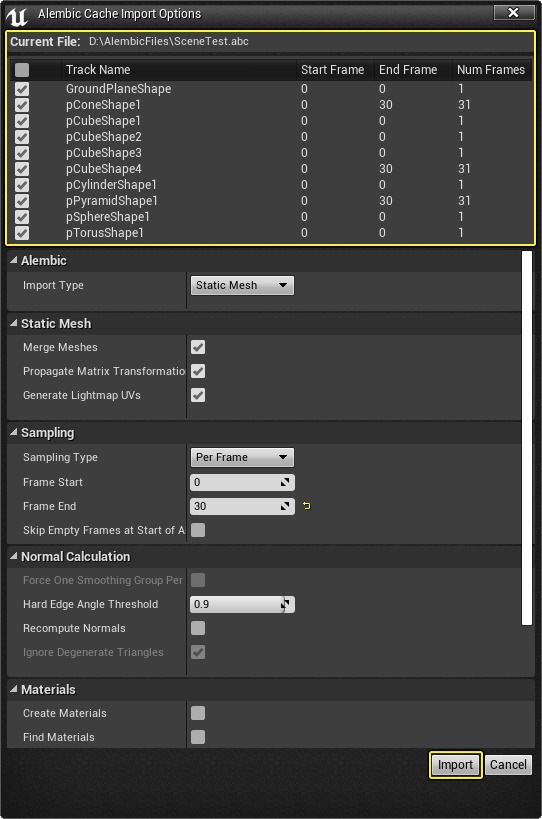The image size is (542, 819).
Task: Click pSphereShape1 track name
Action: [108, 217]
